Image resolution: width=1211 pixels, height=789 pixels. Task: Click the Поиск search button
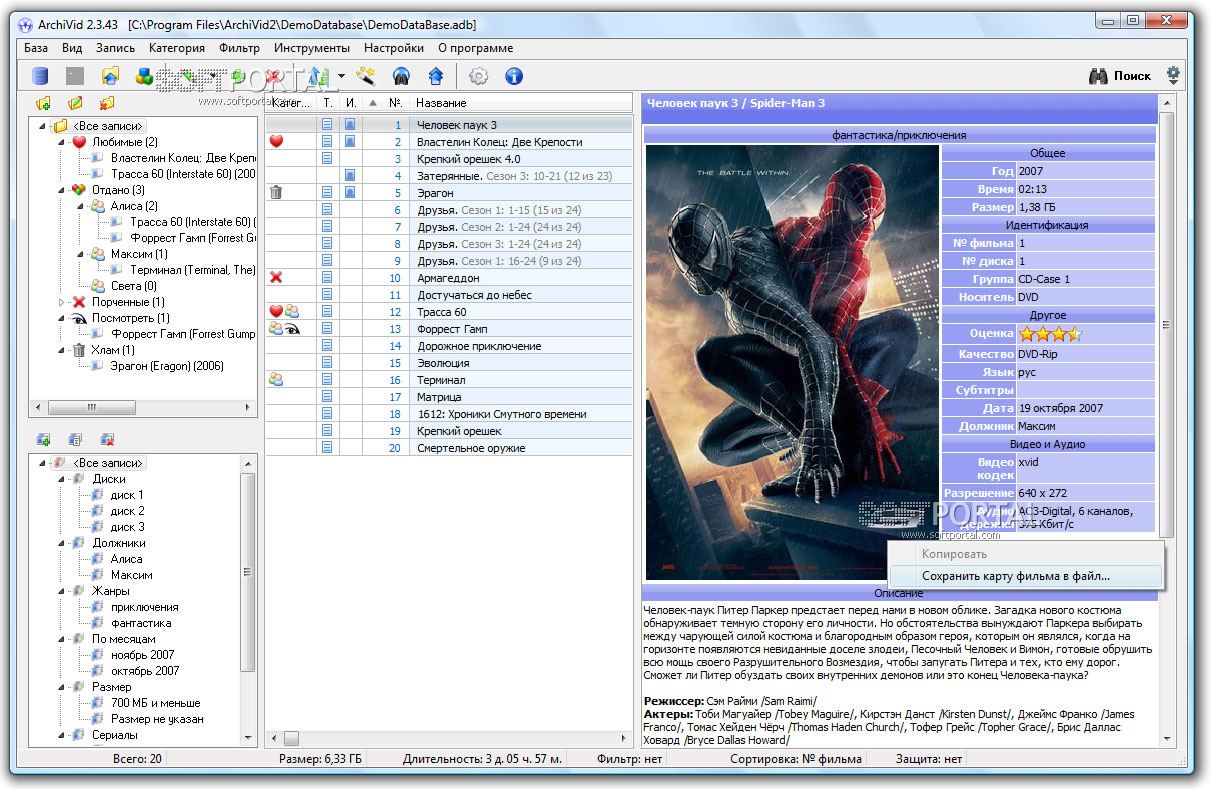(x=1120, y=76)
